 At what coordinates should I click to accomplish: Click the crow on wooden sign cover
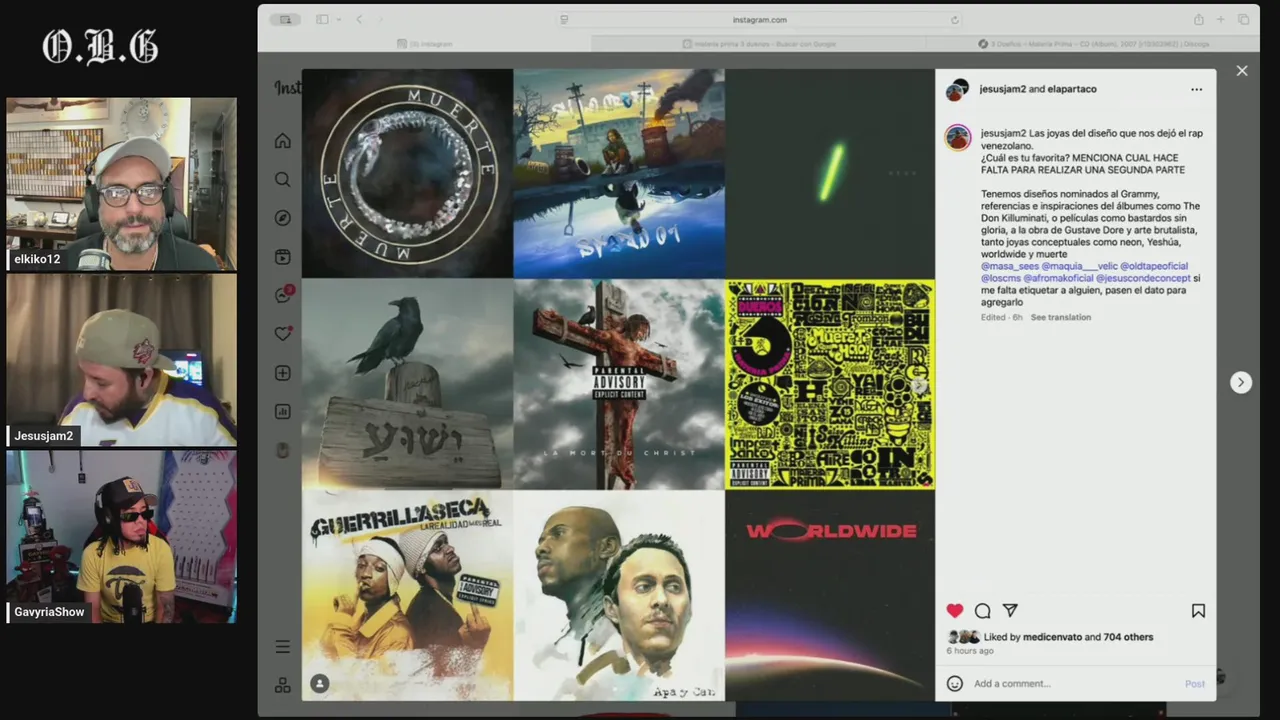point(407,384)
